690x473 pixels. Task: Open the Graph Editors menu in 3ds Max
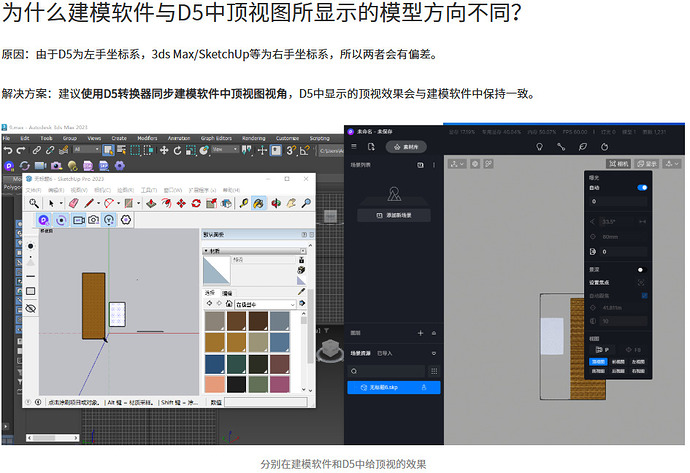click(216, 138)
